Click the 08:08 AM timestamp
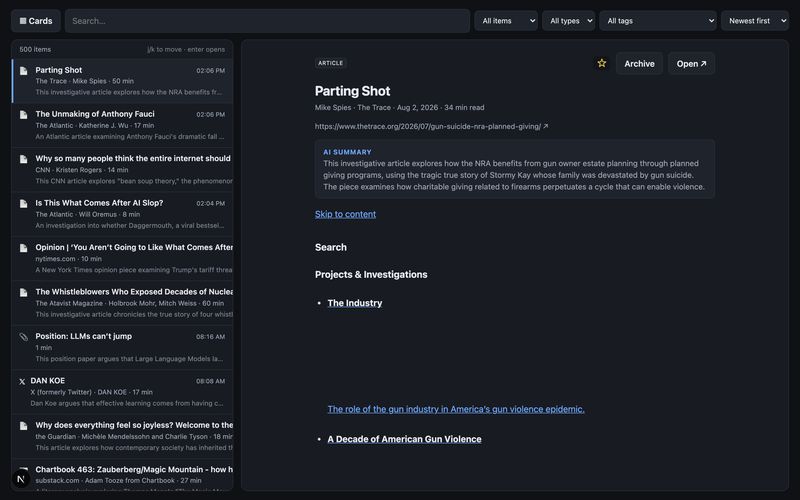800x500 pixels. point(211,381)
